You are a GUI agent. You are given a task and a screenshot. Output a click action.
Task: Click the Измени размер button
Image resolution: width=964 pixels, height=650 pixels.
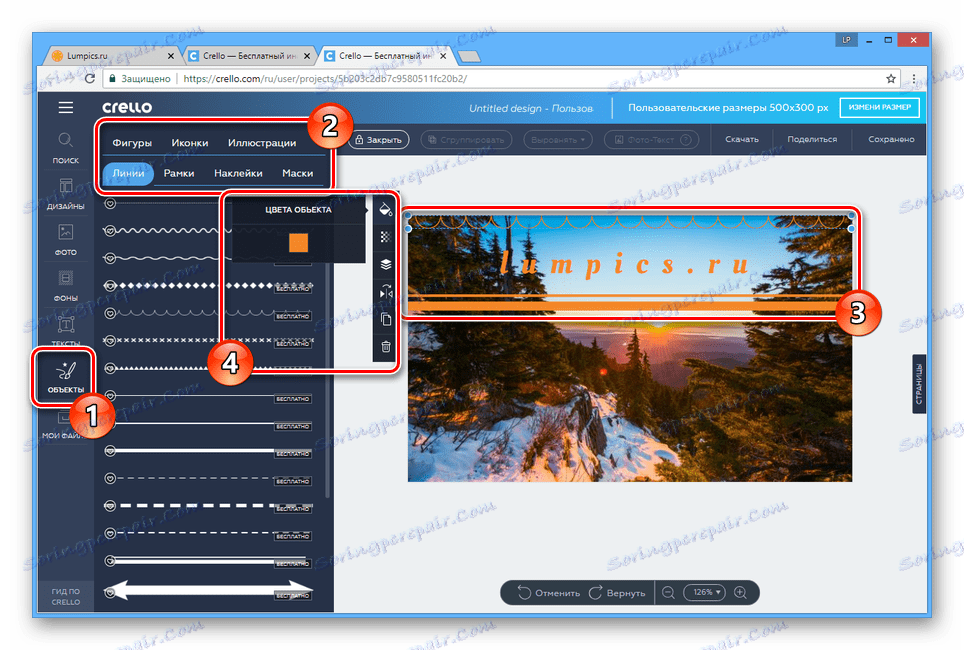[x=880, y=108]
